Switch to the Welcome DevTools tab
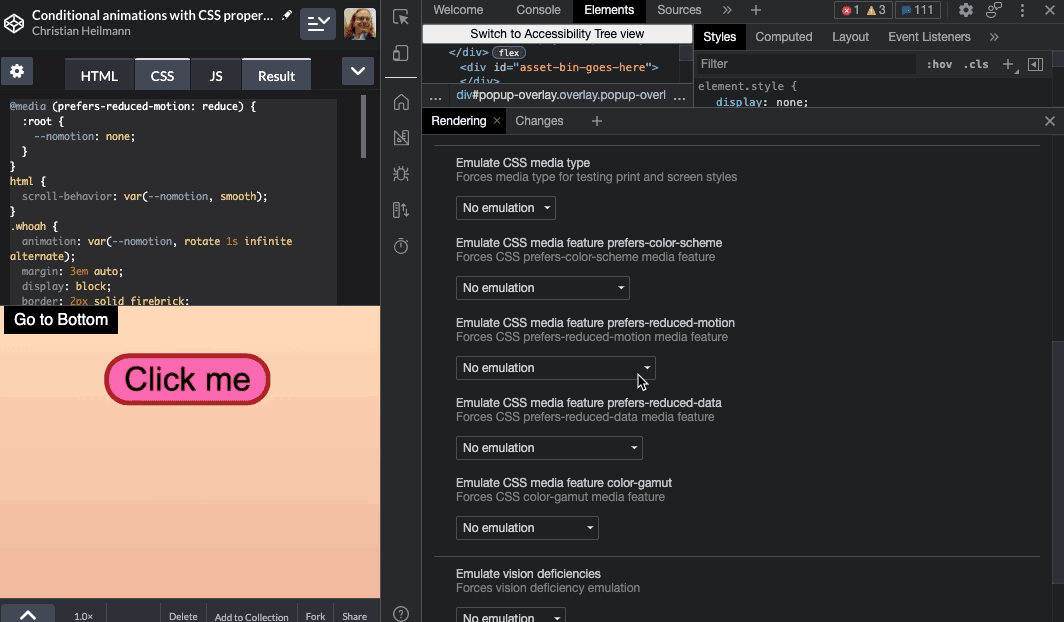This screenshot has height=622, width=1064. tap(458, 10)
